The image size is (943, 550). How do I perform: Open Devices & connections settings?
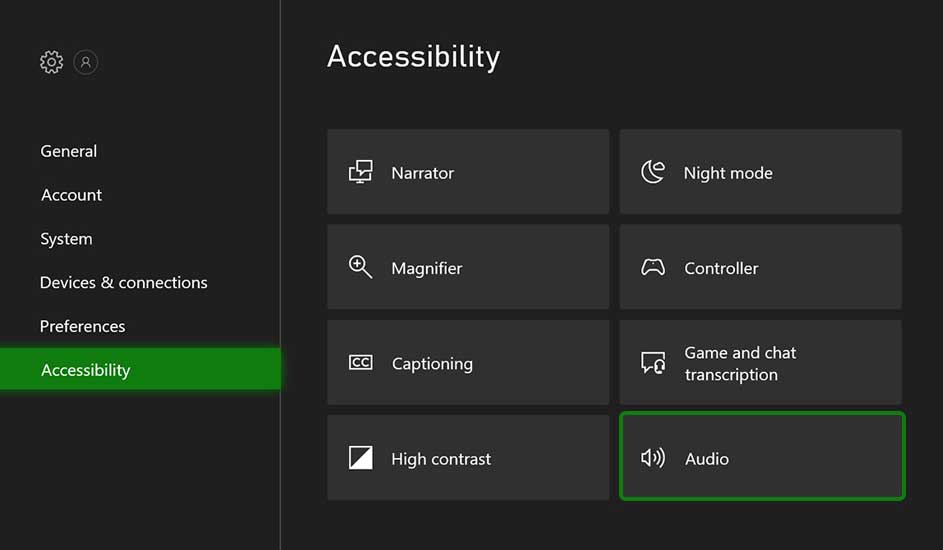pos(124,283)
